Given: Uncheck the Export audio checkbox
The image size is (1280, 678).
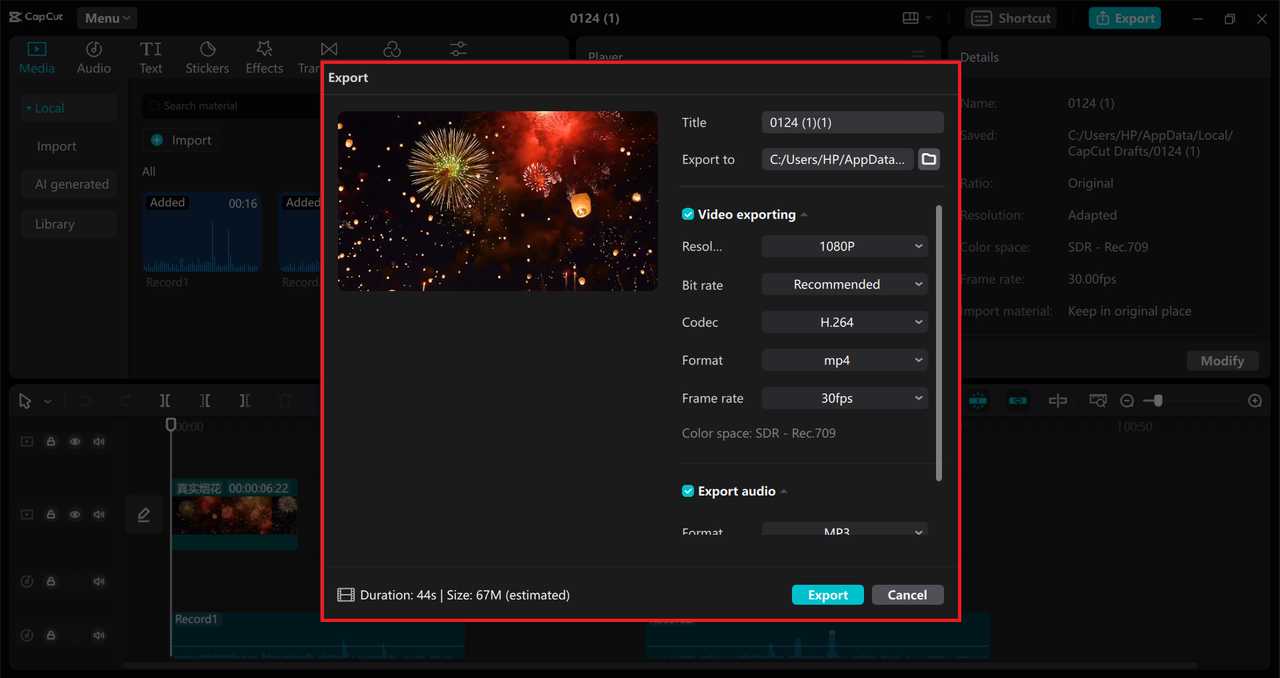Looking at the screenshot, I should 688,491.
